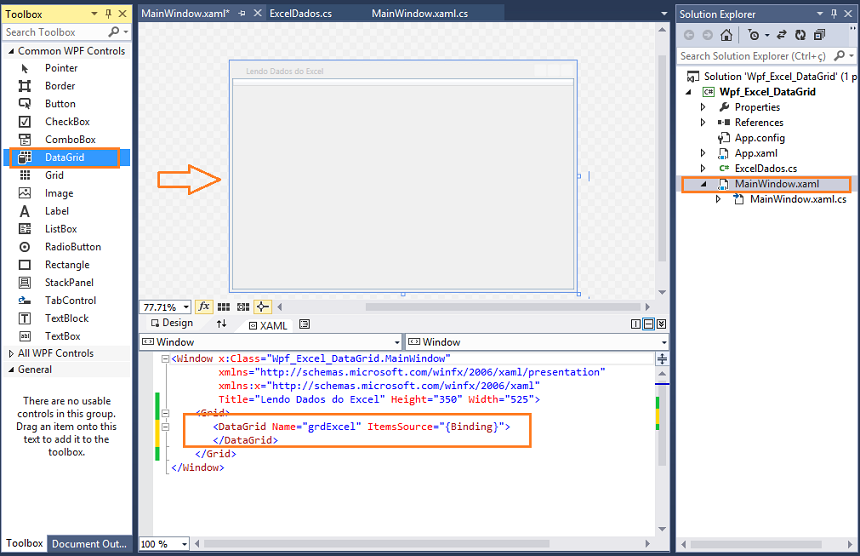Collapse Common WPF Controls group
The height and width of the screenshot is (556, 860).
(11, 51)
